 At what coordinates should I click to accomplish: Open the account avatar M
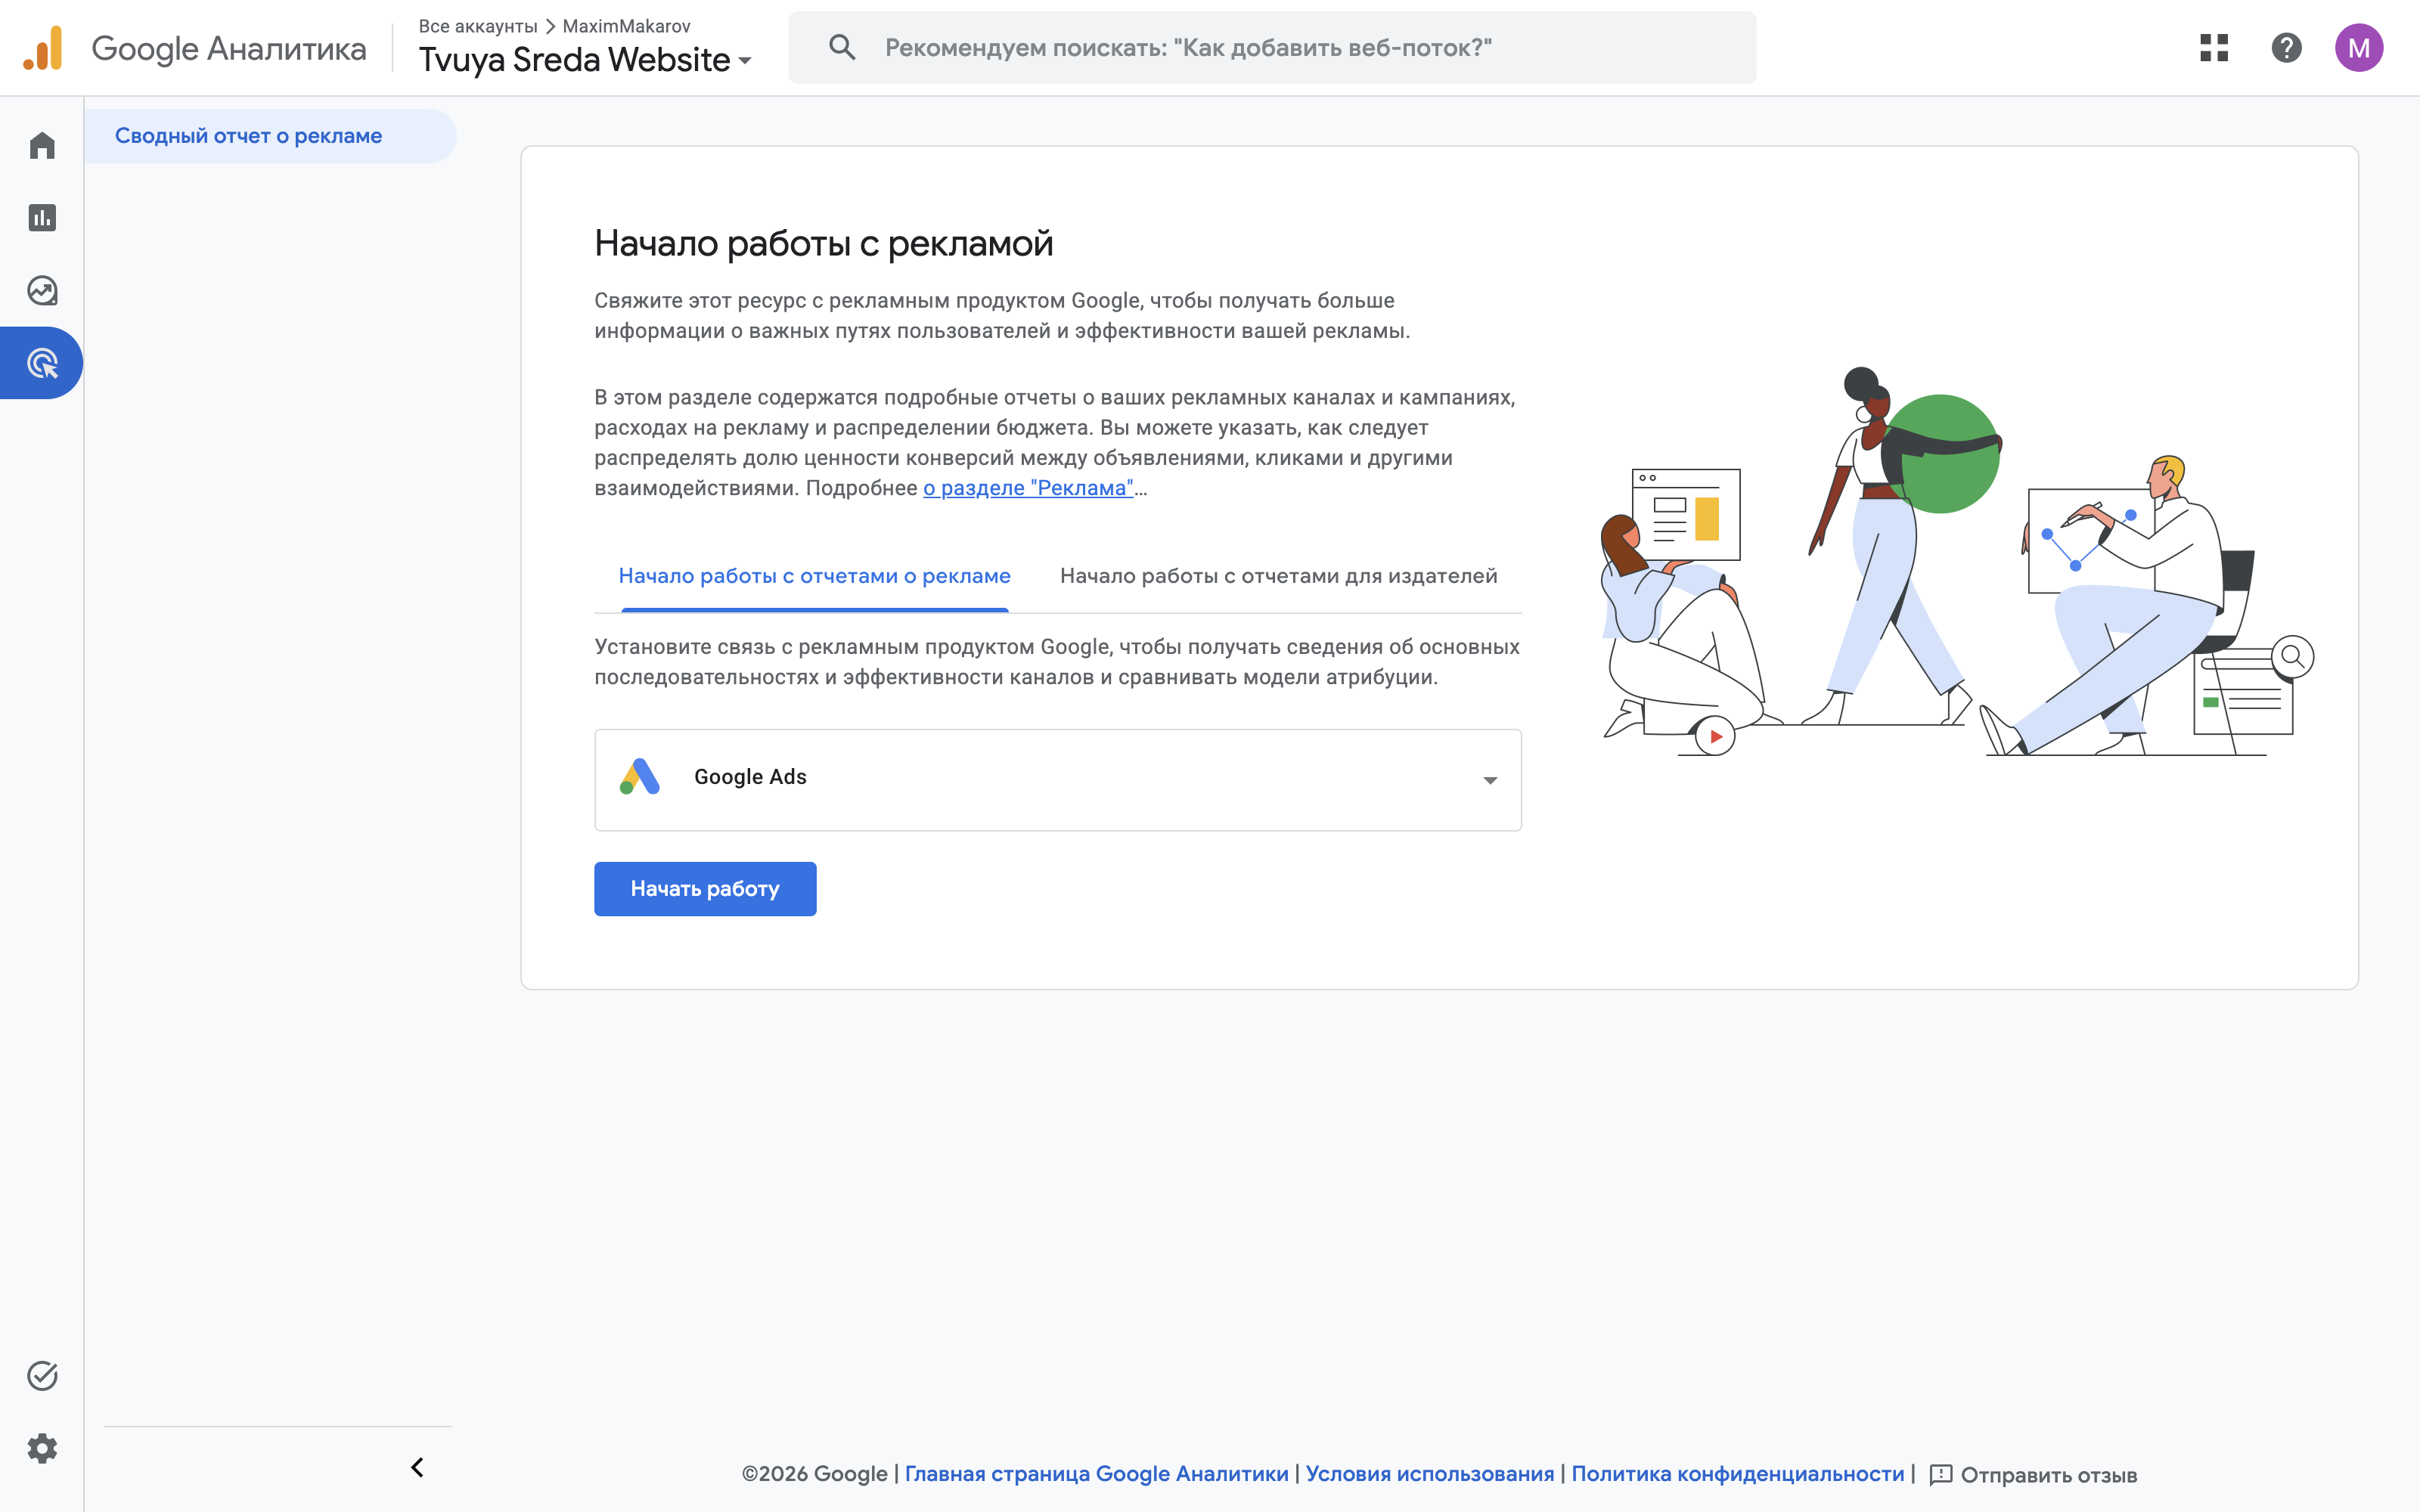tap(2359, 48)
